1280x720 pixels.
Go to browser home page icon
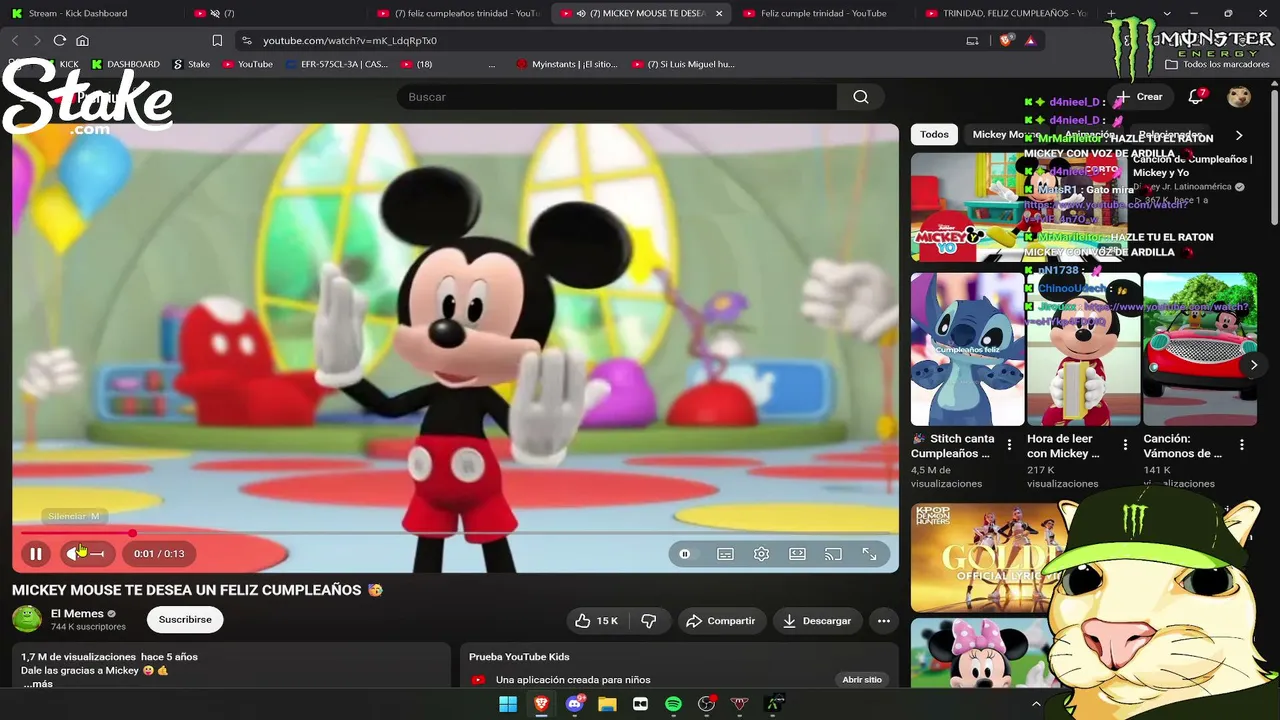[x=83, y=41]
